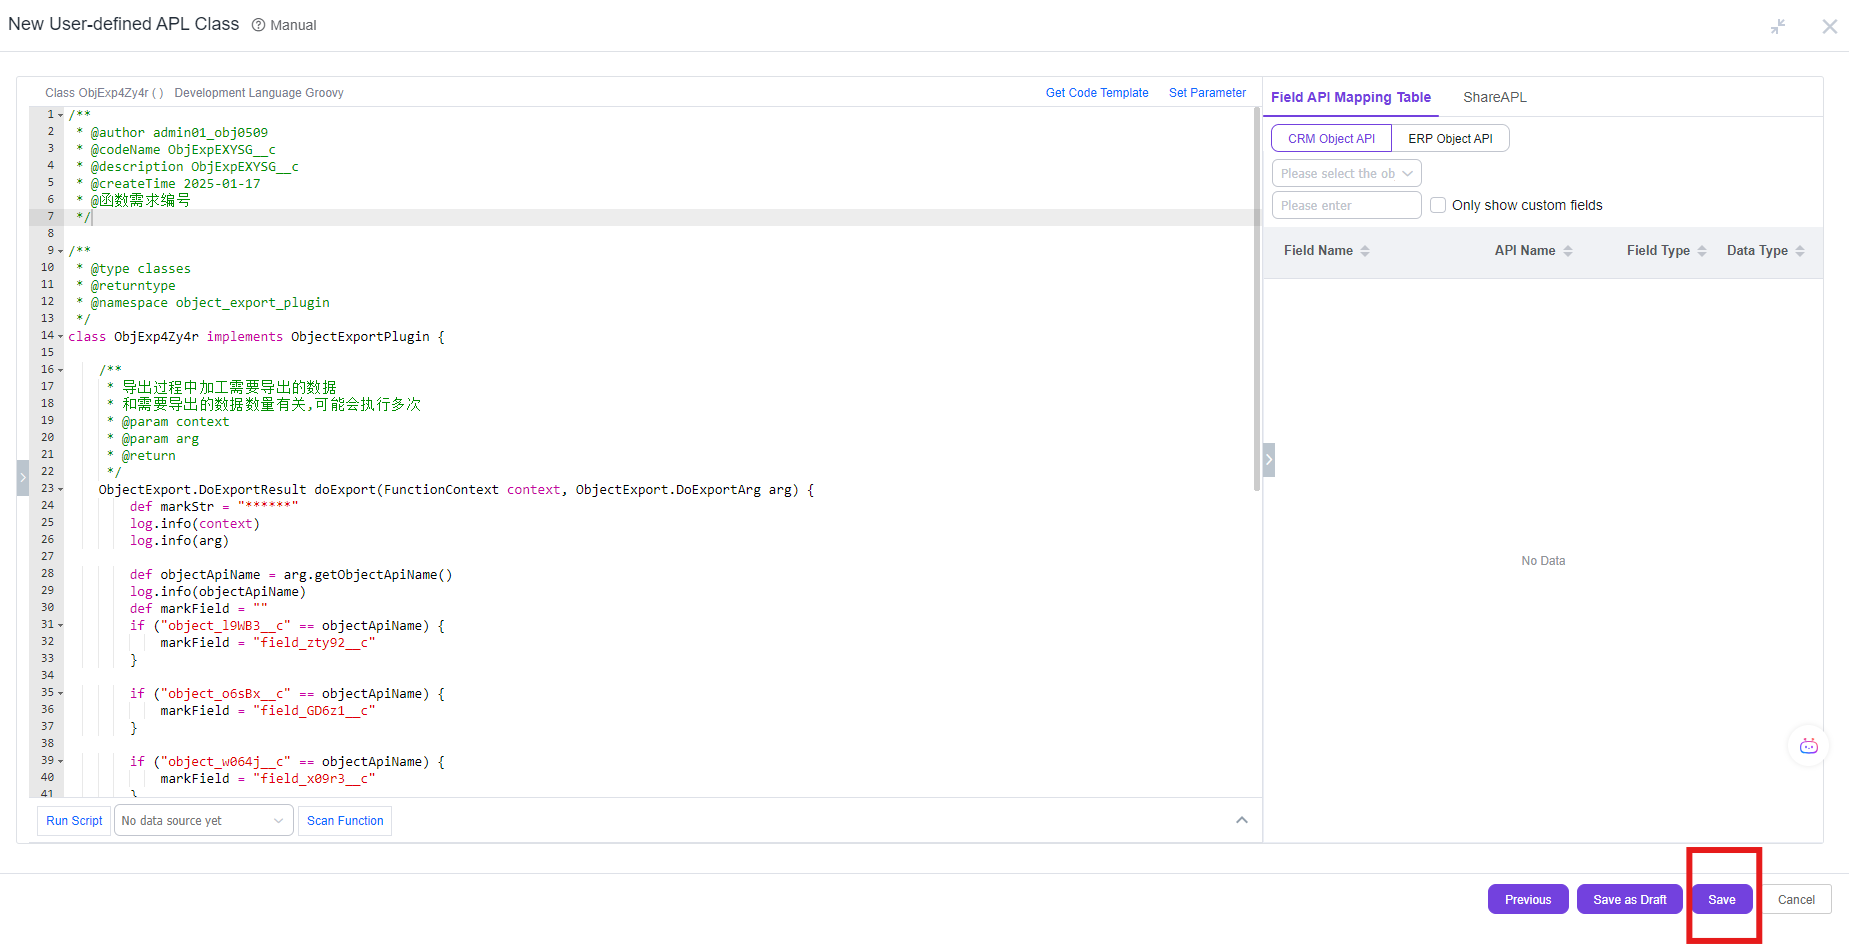The width and height of the screenshot is (1849, 944).
Task: Sort by Field Name column arrows
Action: tap(1365, 251)
